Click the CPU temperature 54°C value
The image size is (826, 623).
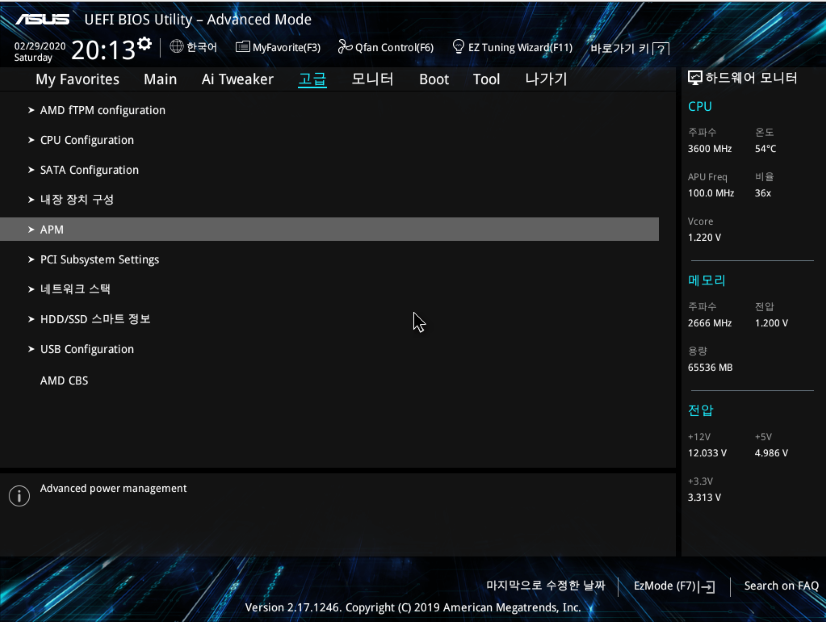765,149
